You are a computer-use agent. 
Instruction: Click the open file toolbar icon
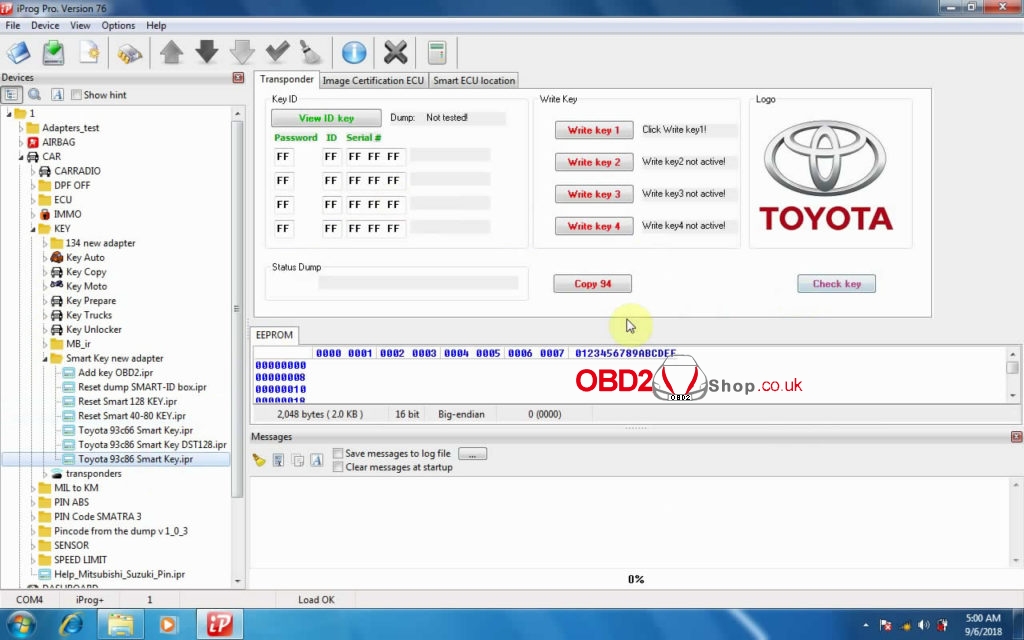[18, 52]
